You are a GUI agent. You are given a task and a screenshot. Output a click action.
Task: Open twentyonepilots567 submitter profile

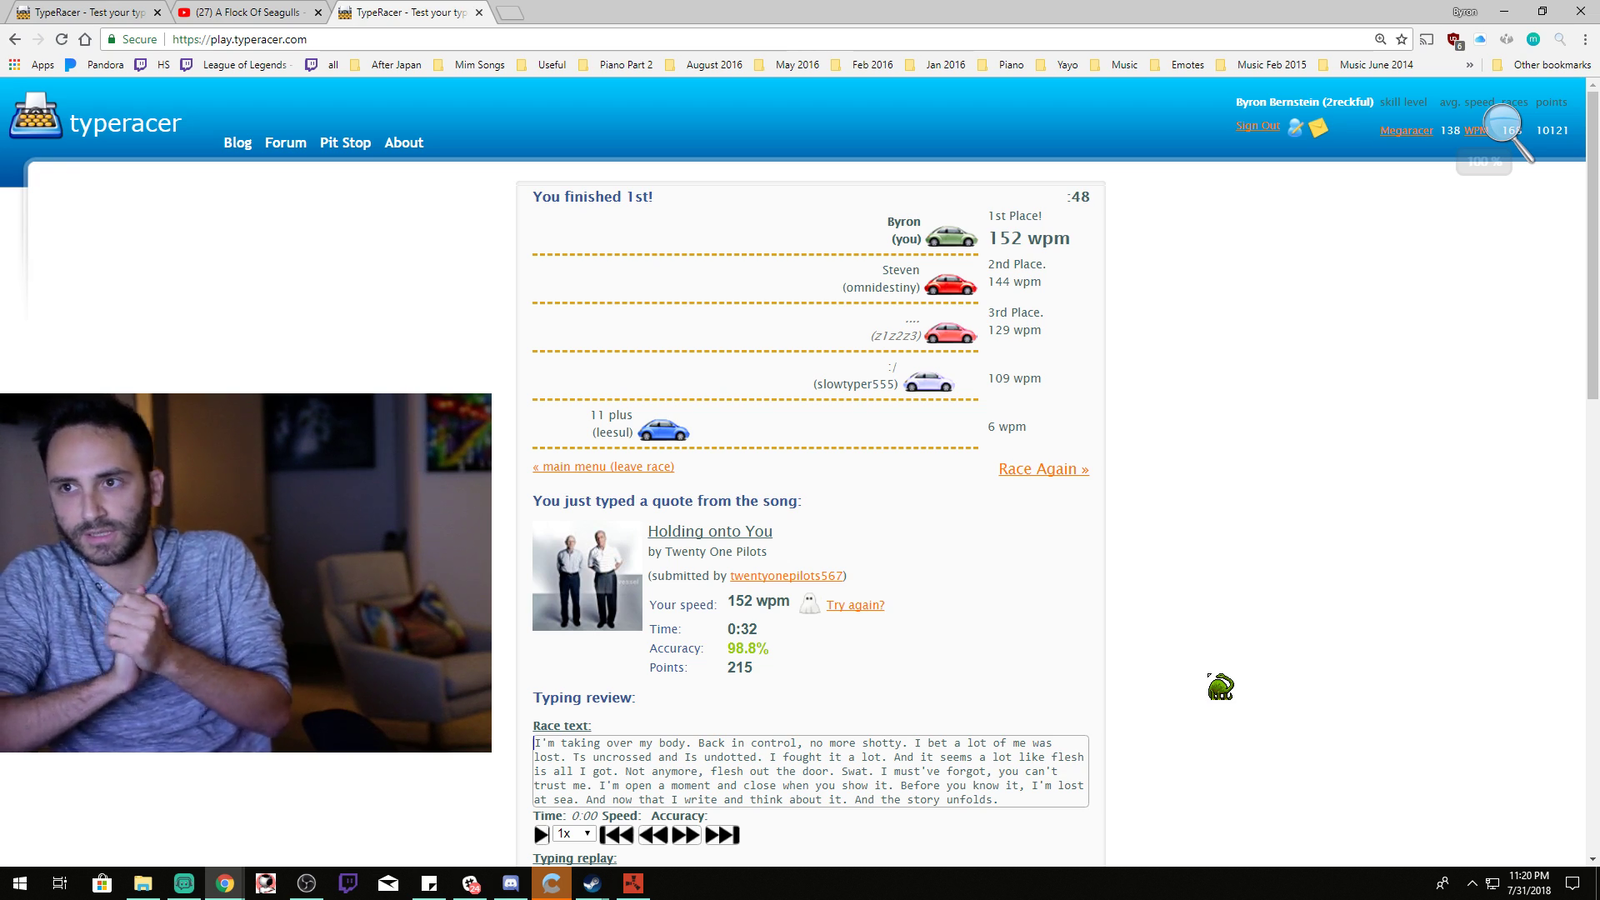(787, 576)
